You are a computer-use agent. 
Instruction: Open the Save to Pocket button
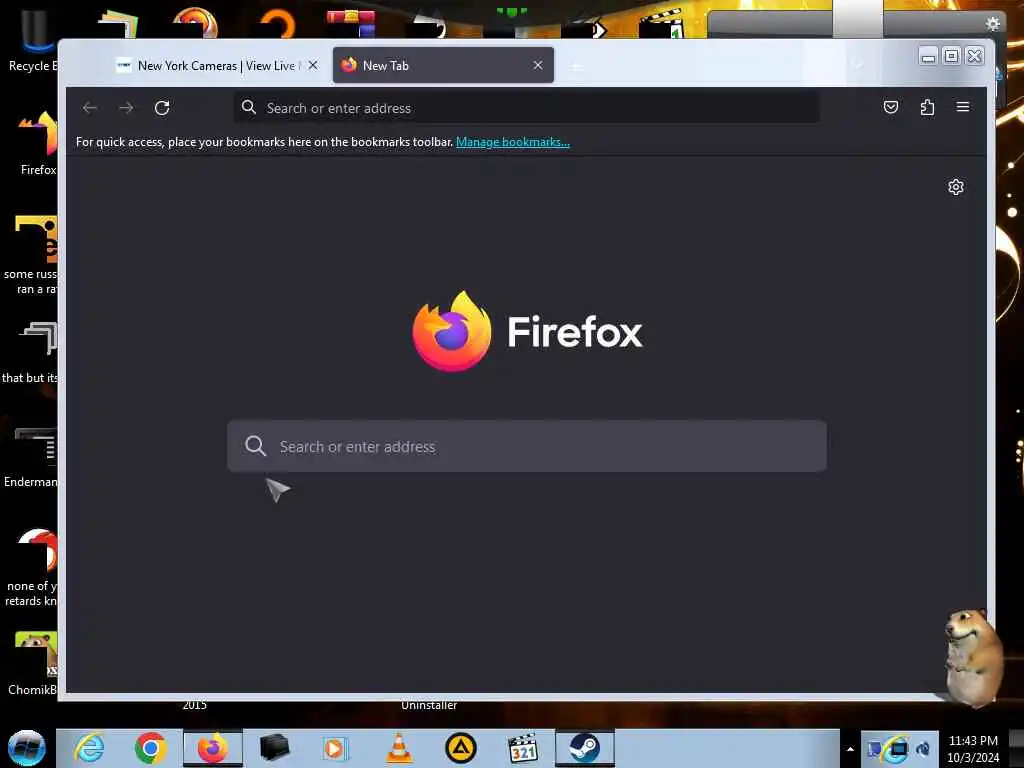(x=891, y=107)
